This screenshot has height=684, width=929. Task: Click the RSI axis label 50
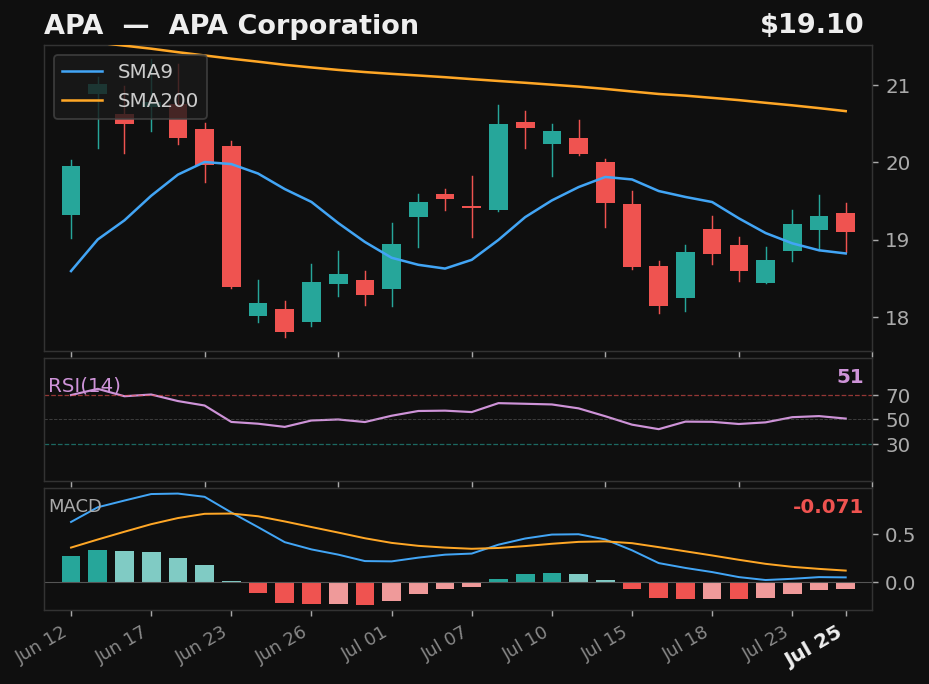[898, 420]
